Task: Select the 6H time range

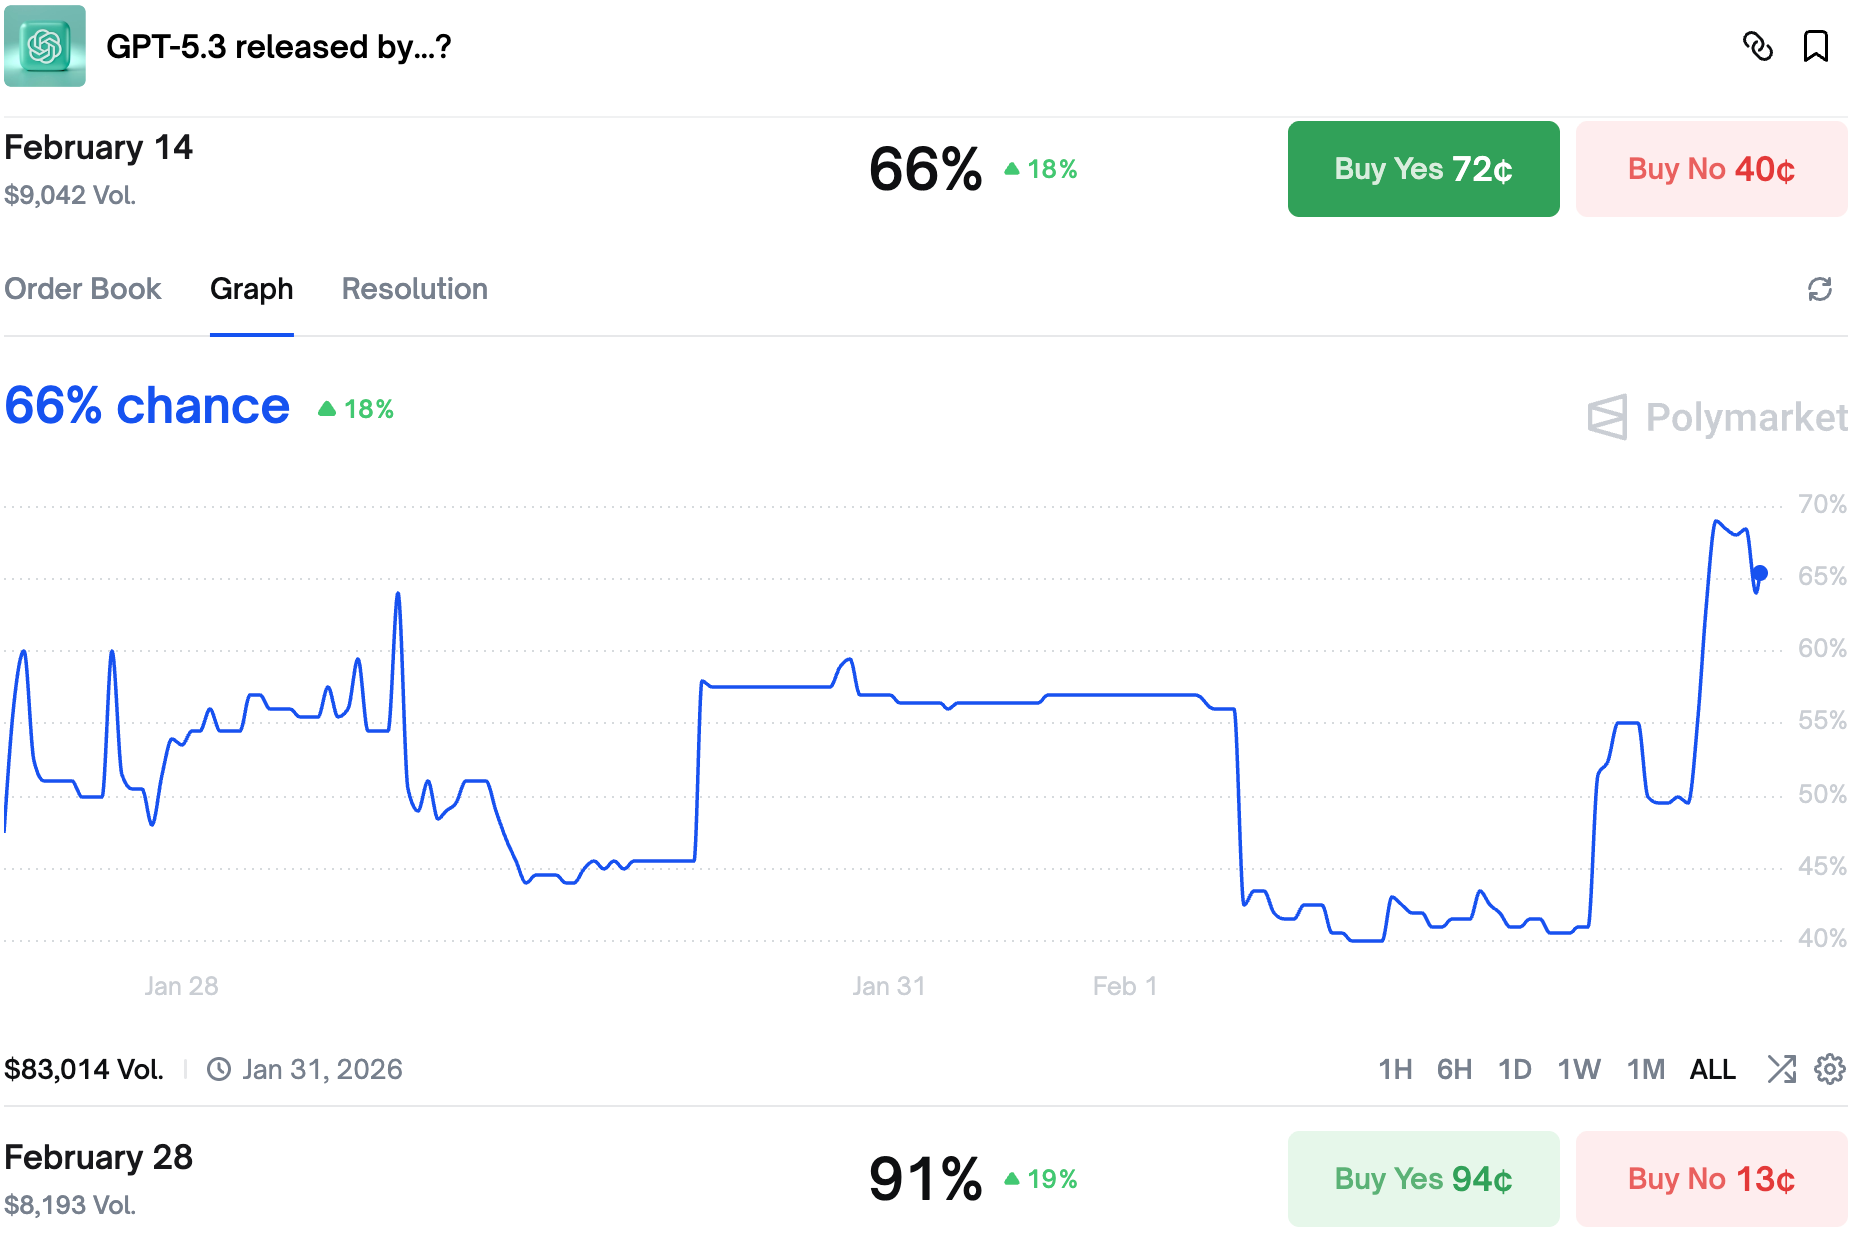Action: (1454, 1069)
